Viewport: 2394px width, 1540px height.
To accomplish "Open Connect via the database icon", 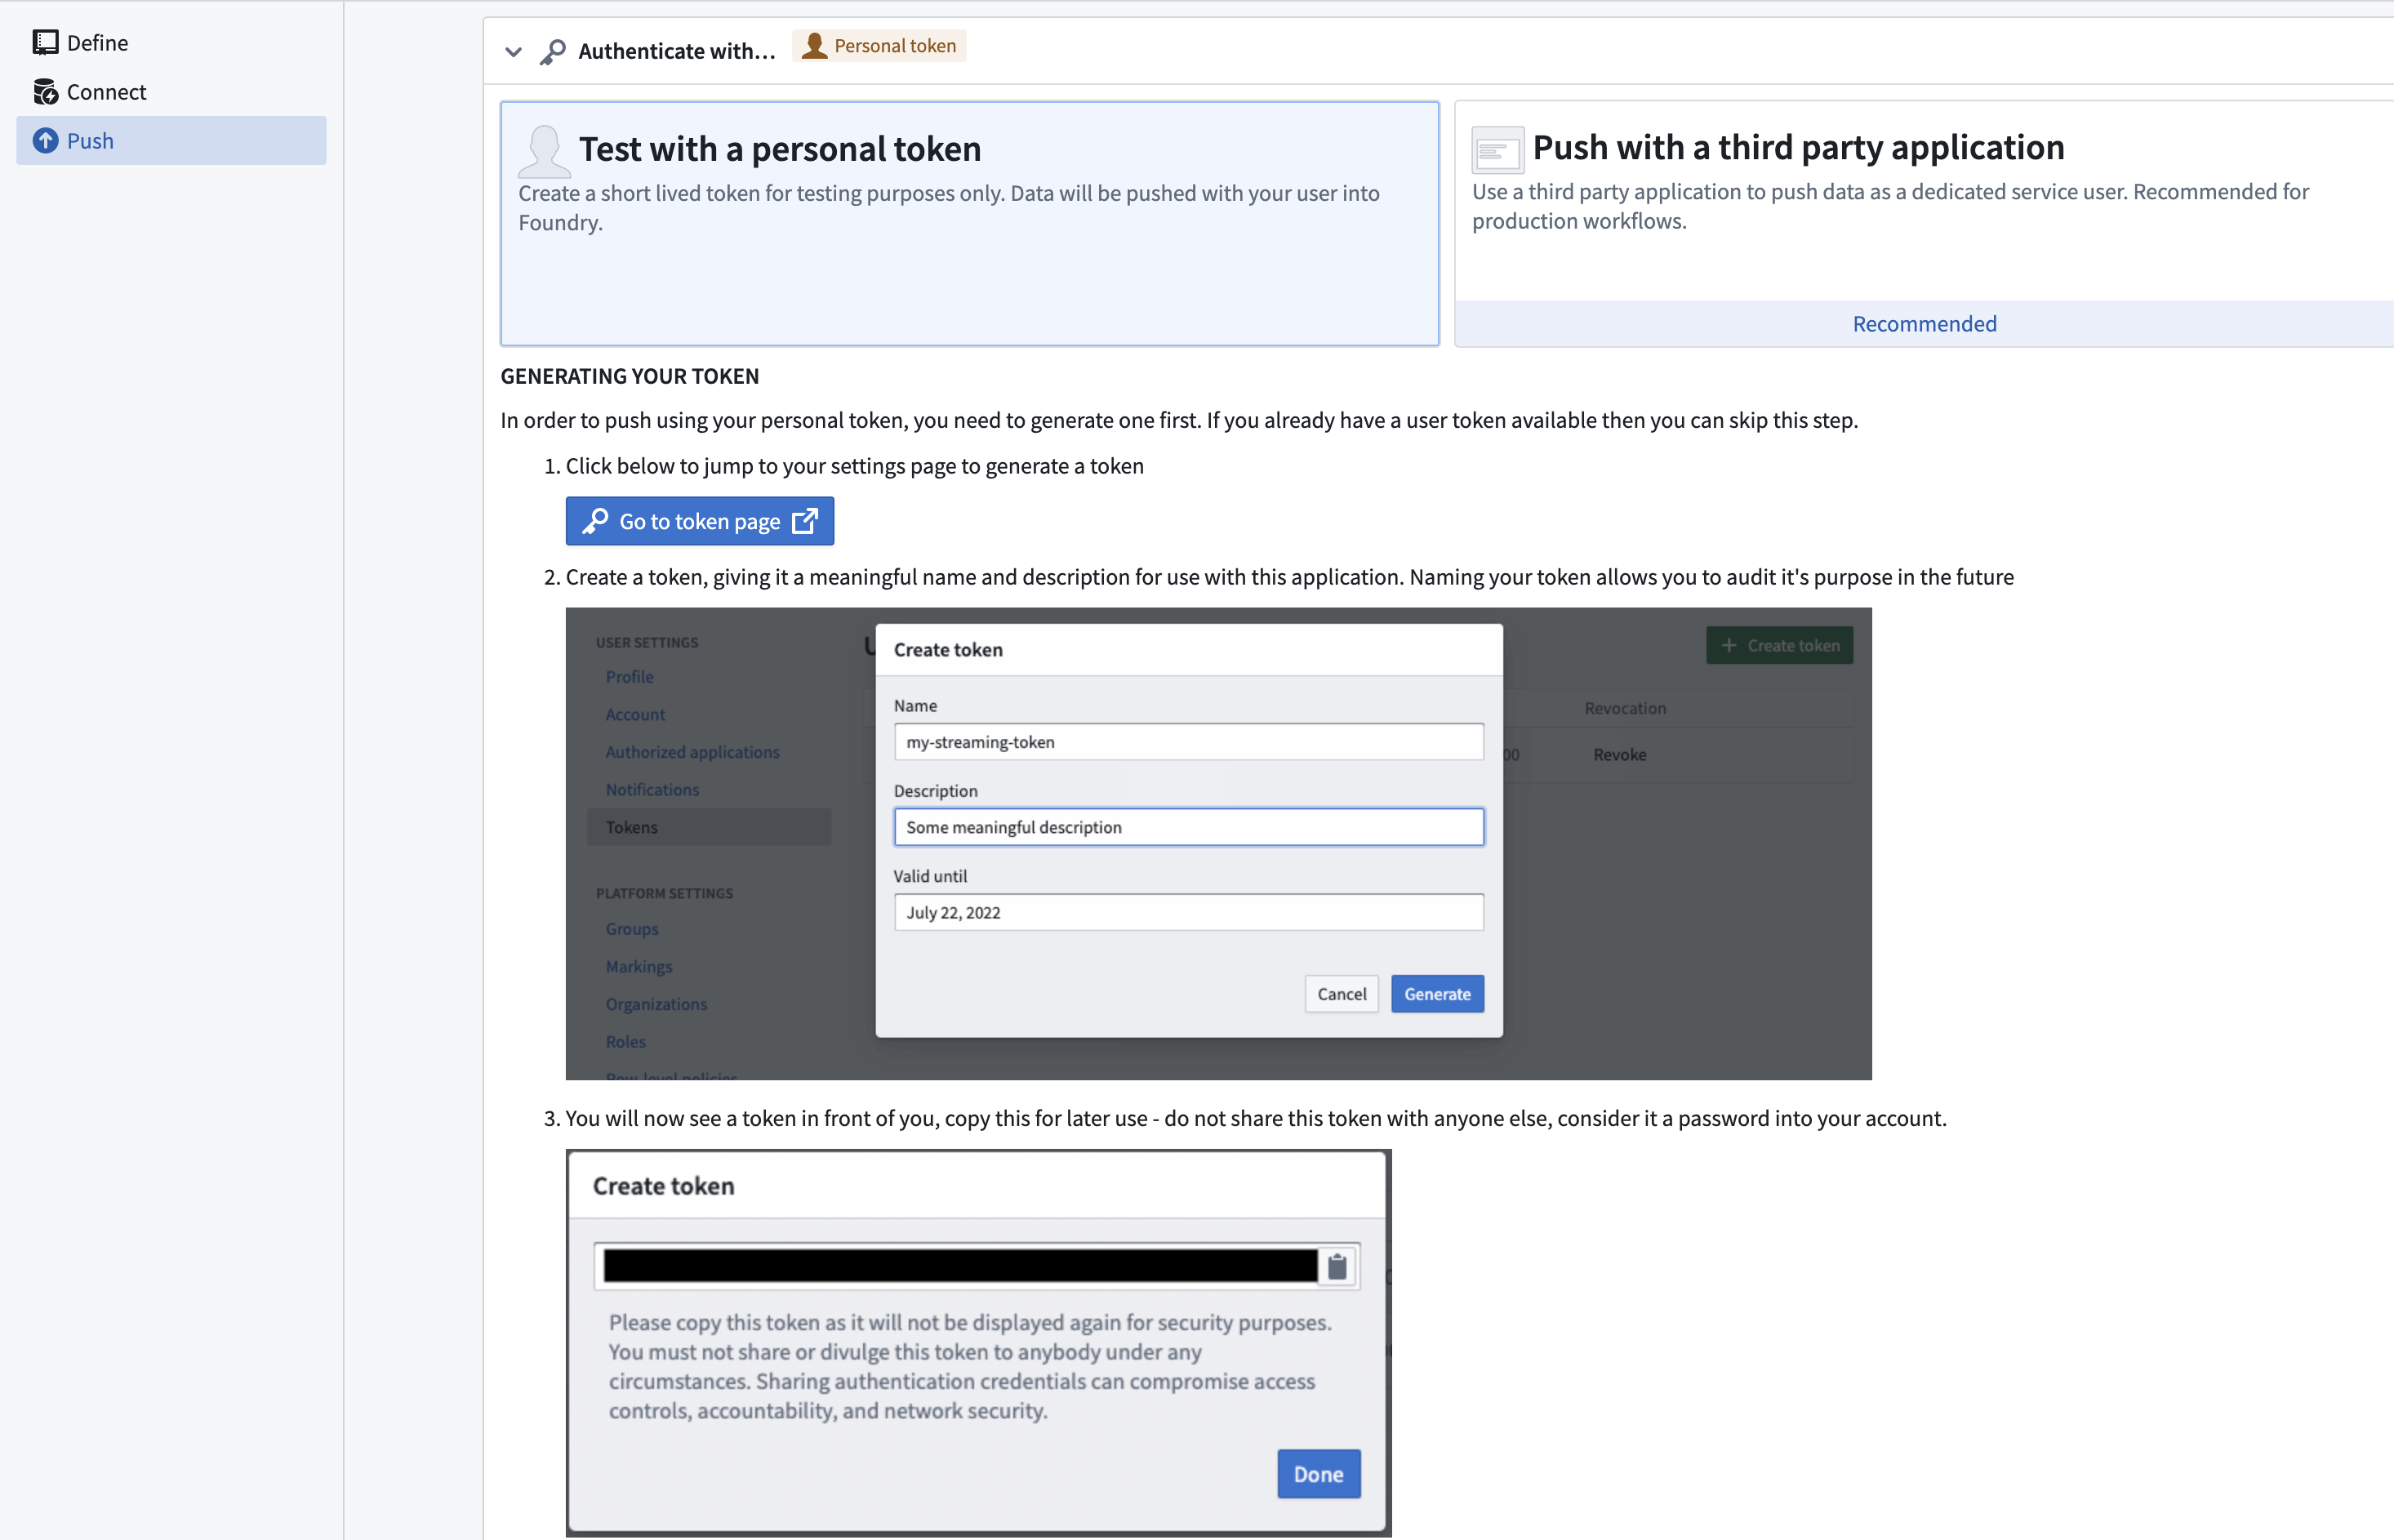I will point(46,91).
